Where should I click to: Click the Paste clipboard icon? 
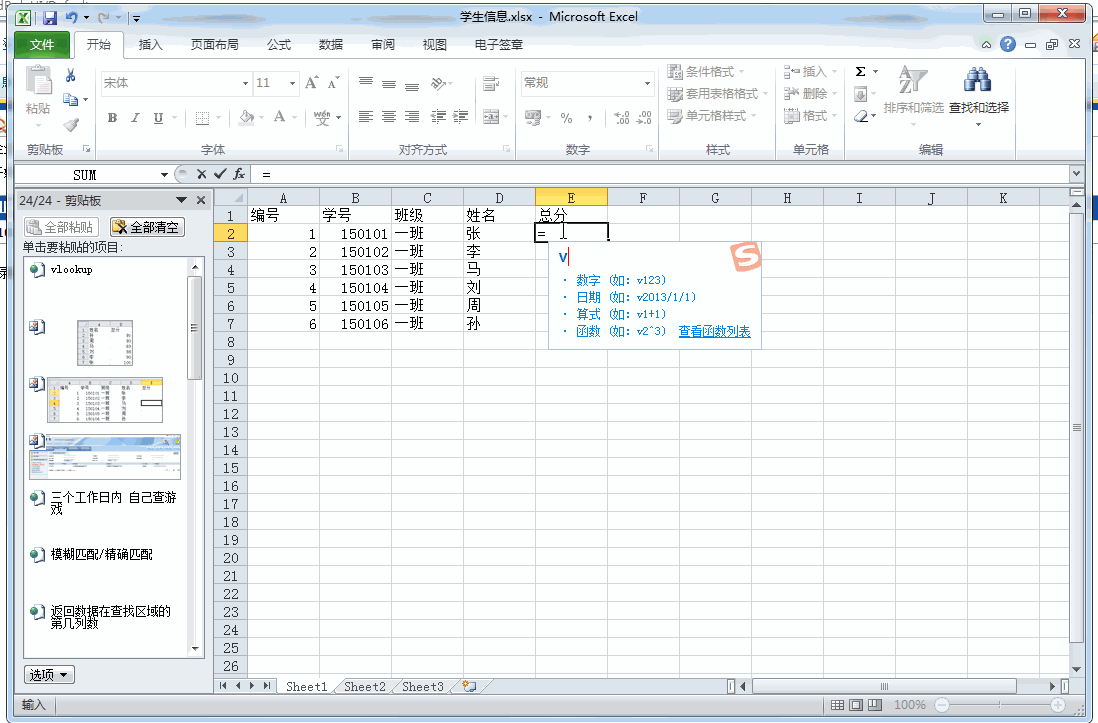[x=38, y=81]
